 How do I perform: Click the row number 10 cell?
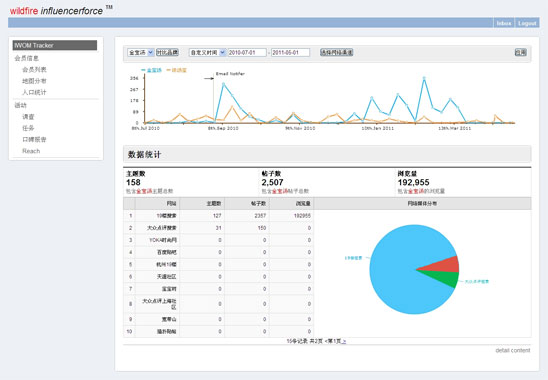[129, 331]
